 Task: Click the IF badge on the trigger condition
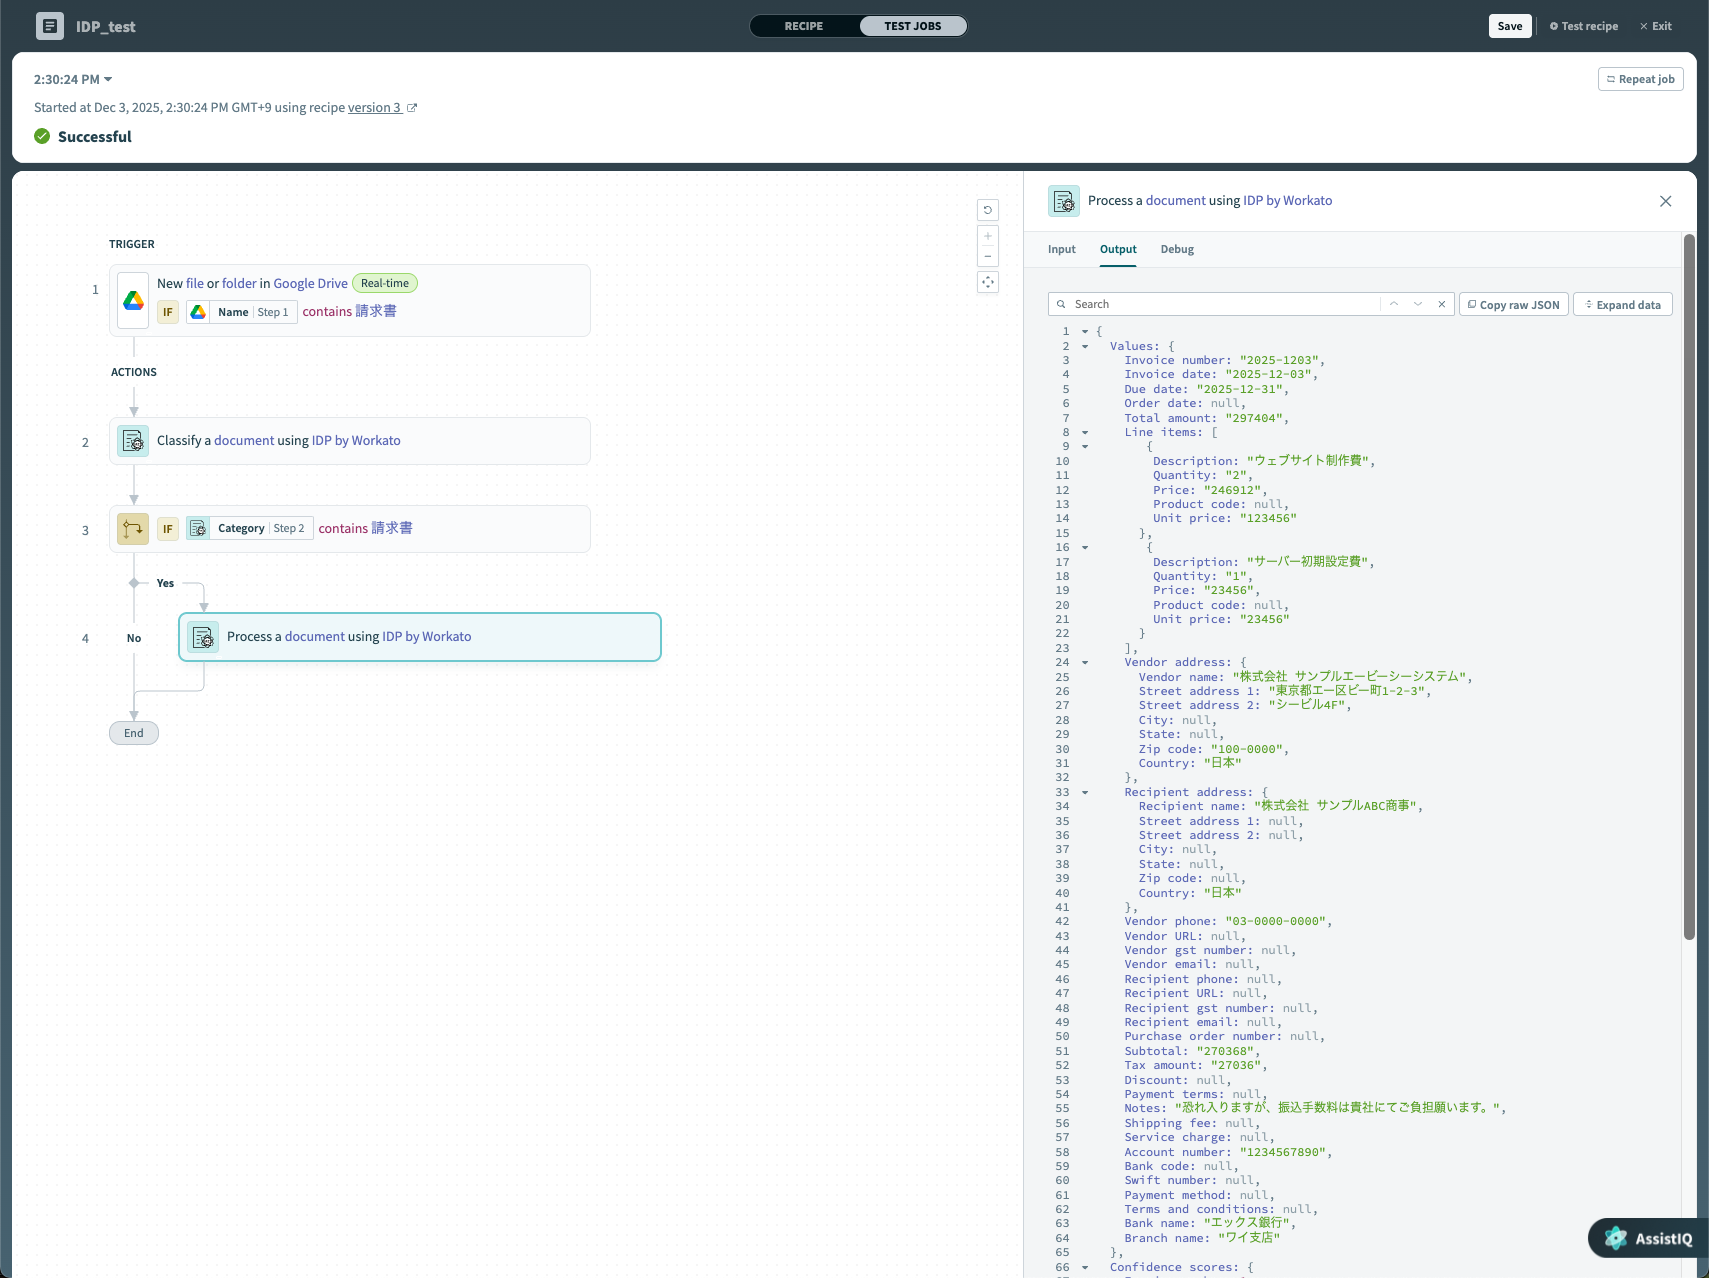168,312
